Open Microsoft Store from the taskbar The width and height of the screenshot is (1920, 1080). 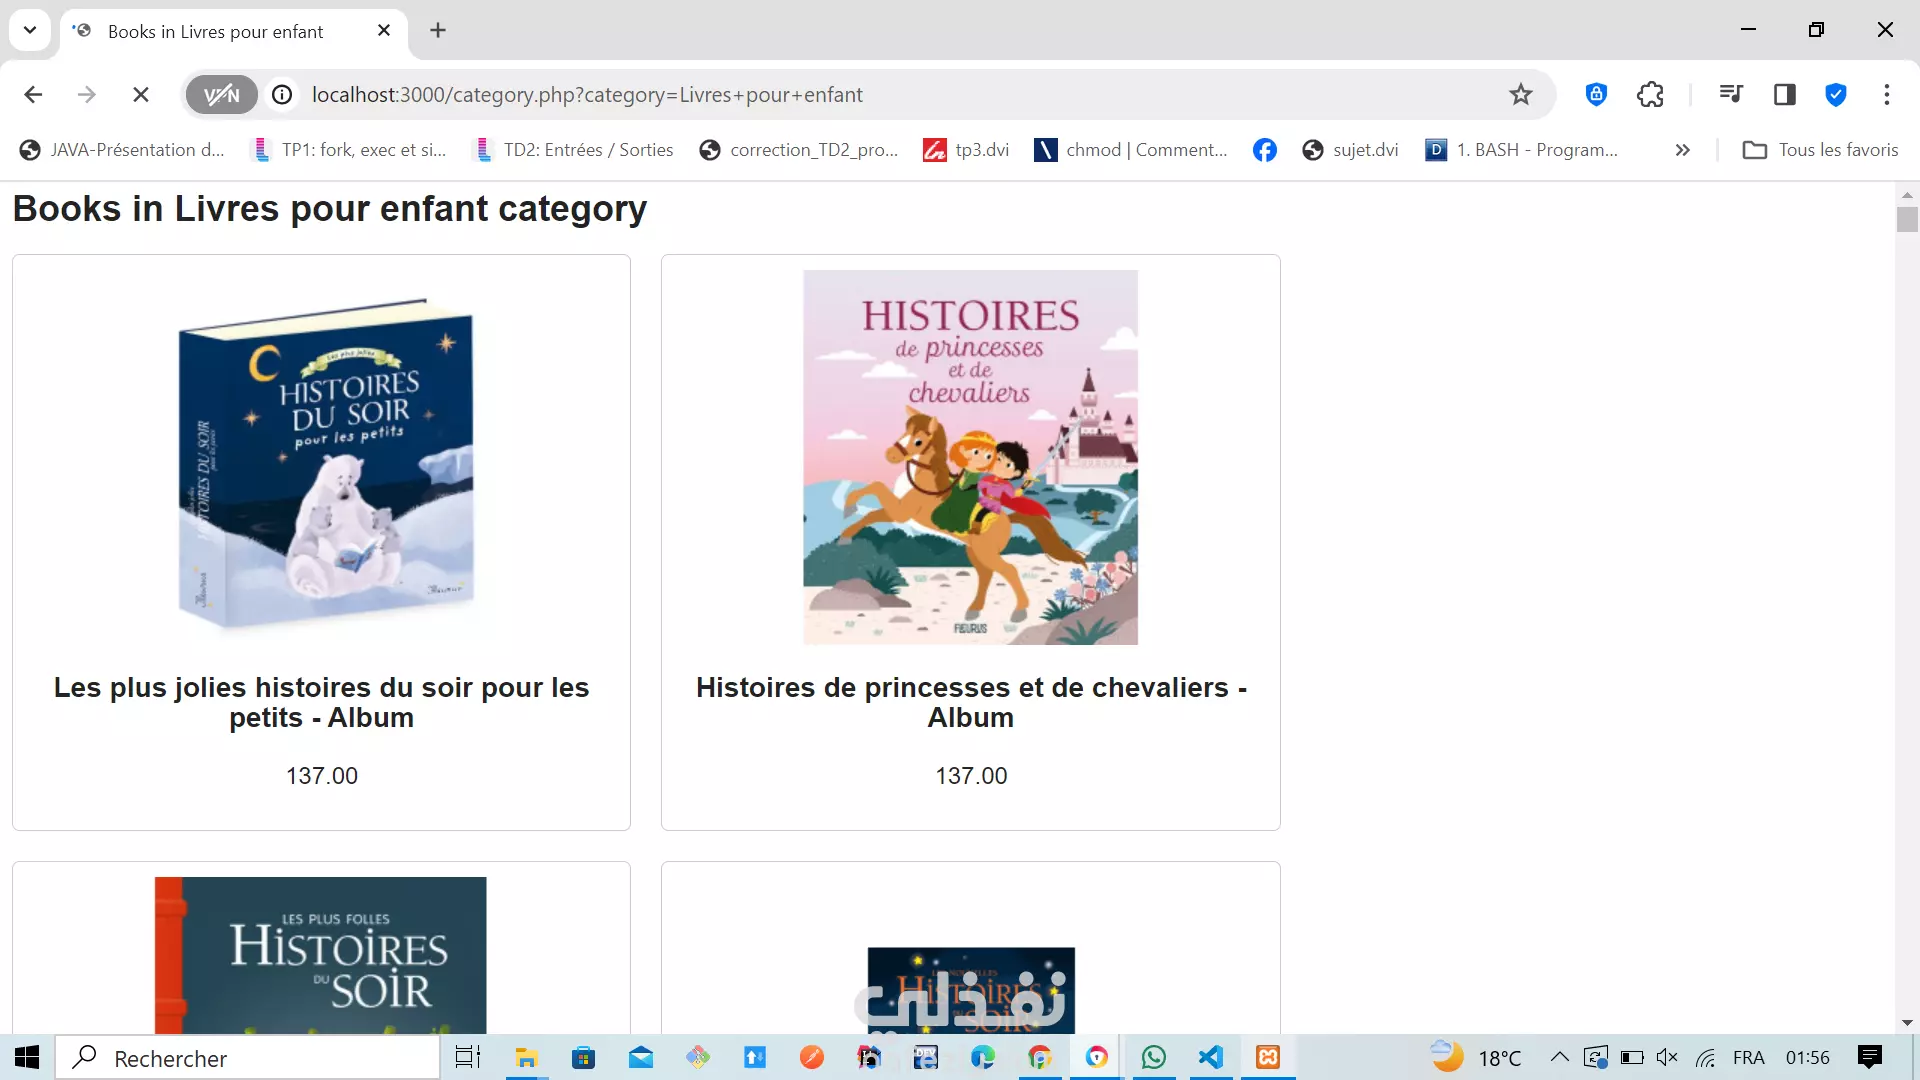[583, 1057]
